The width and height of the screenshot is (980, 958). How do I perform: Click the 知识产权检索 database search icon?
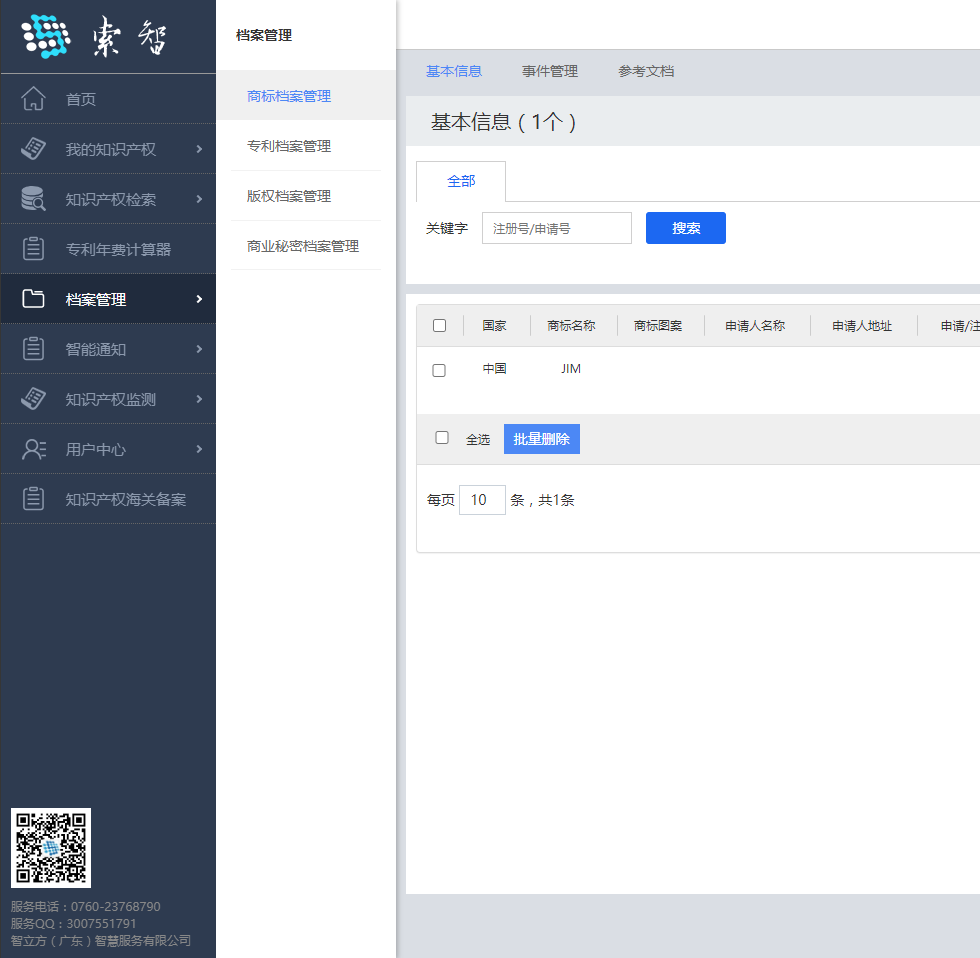[33, 199]
